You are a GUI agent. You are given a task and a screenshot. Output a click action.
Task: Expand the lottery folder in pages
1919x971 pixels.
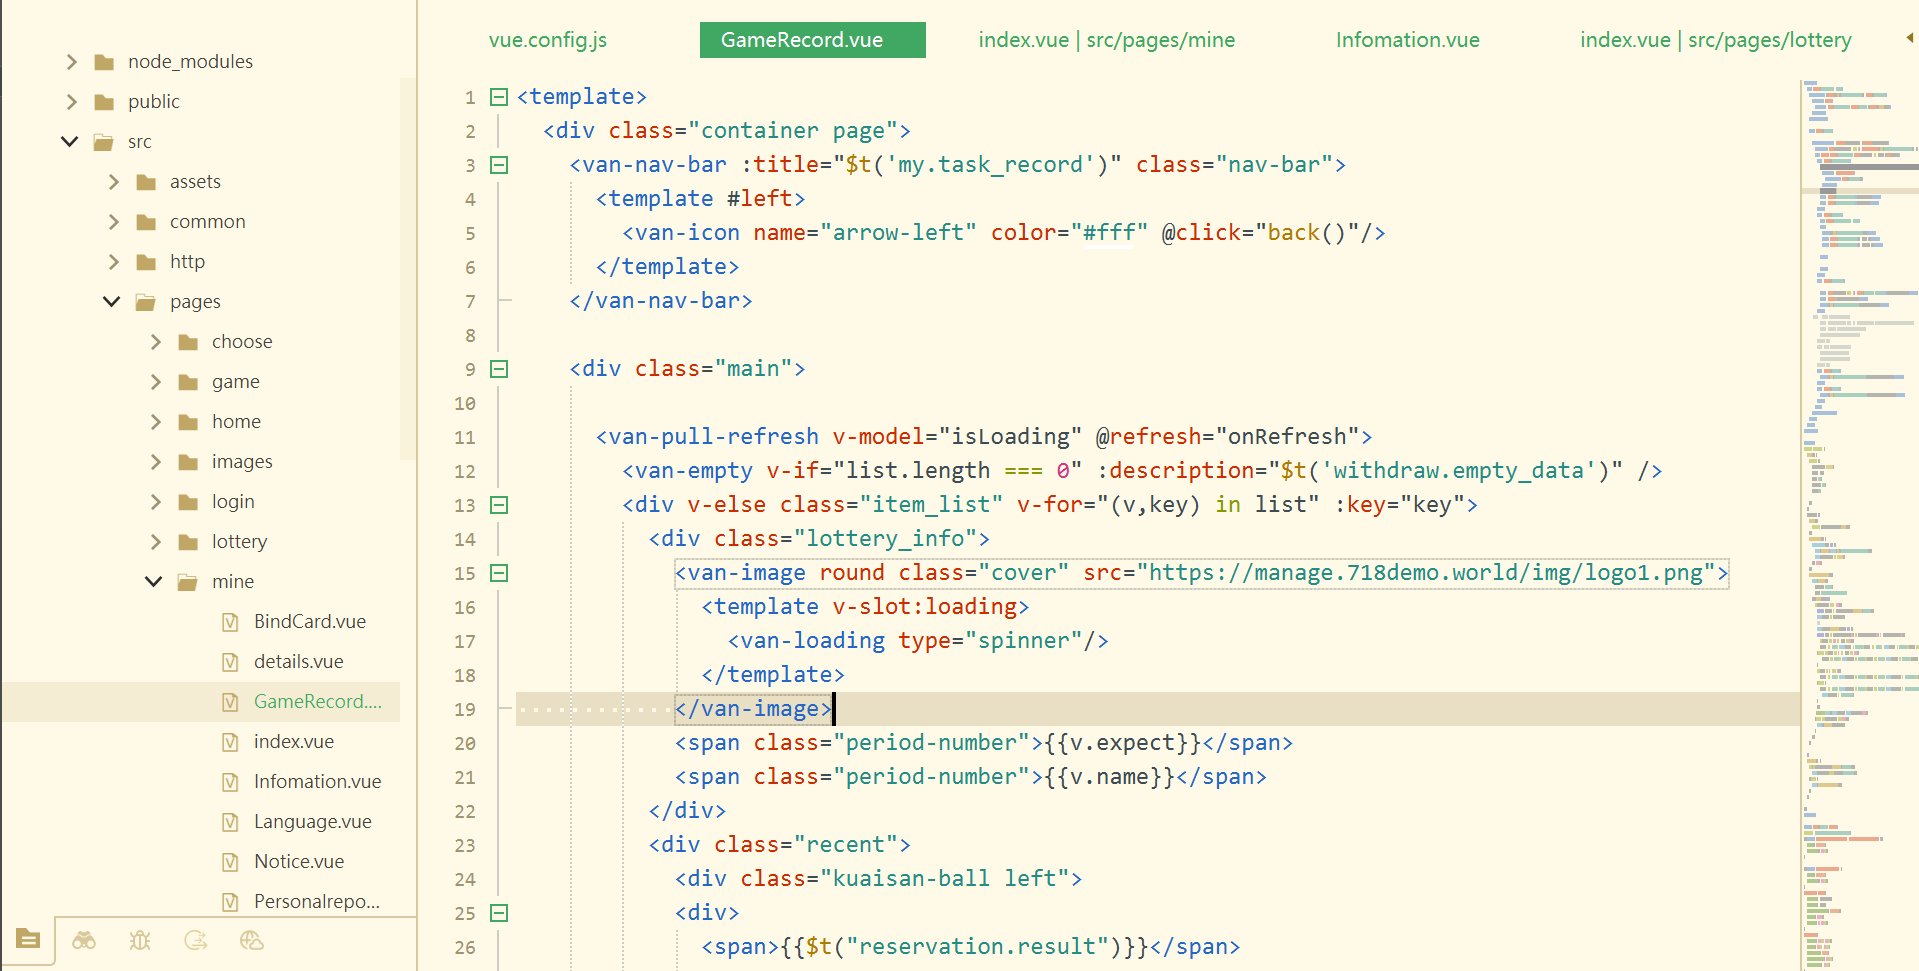point(155,542)
